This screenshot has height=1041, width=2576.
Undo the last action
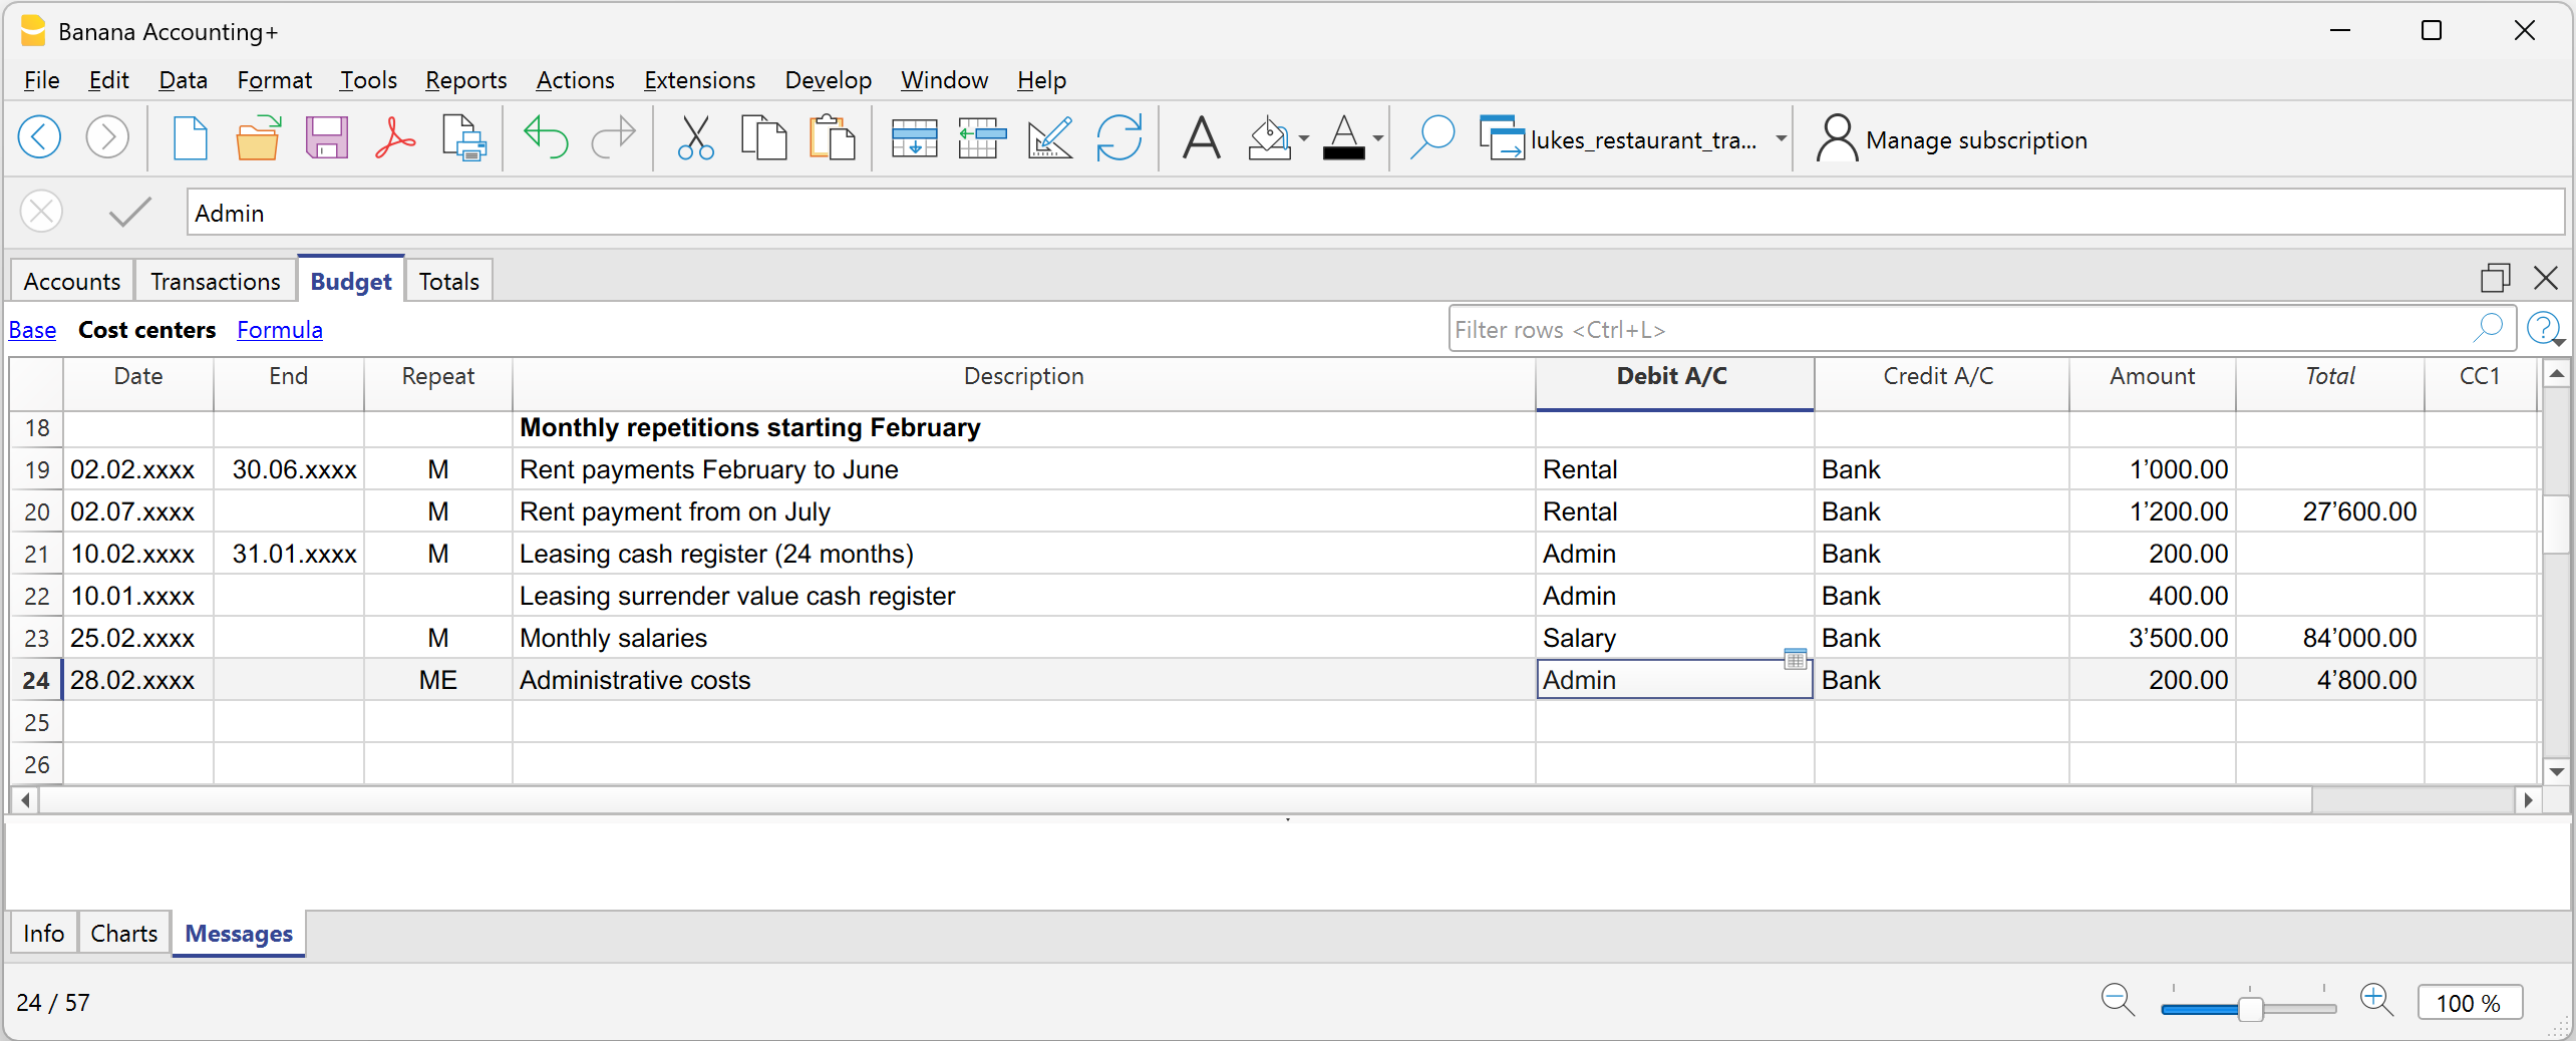pos(546,137)
